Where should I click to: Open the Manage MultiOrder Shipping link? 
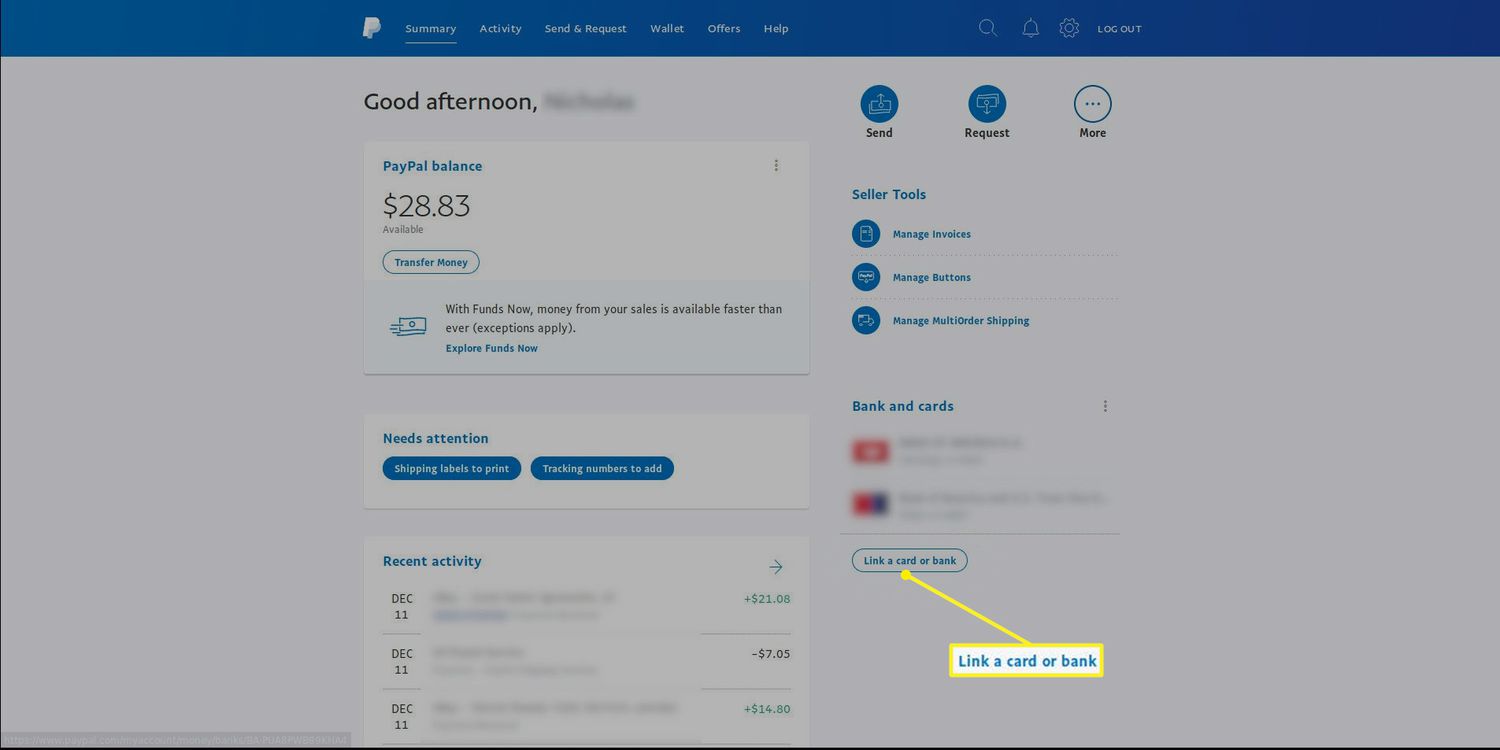[x=961, y=320]
